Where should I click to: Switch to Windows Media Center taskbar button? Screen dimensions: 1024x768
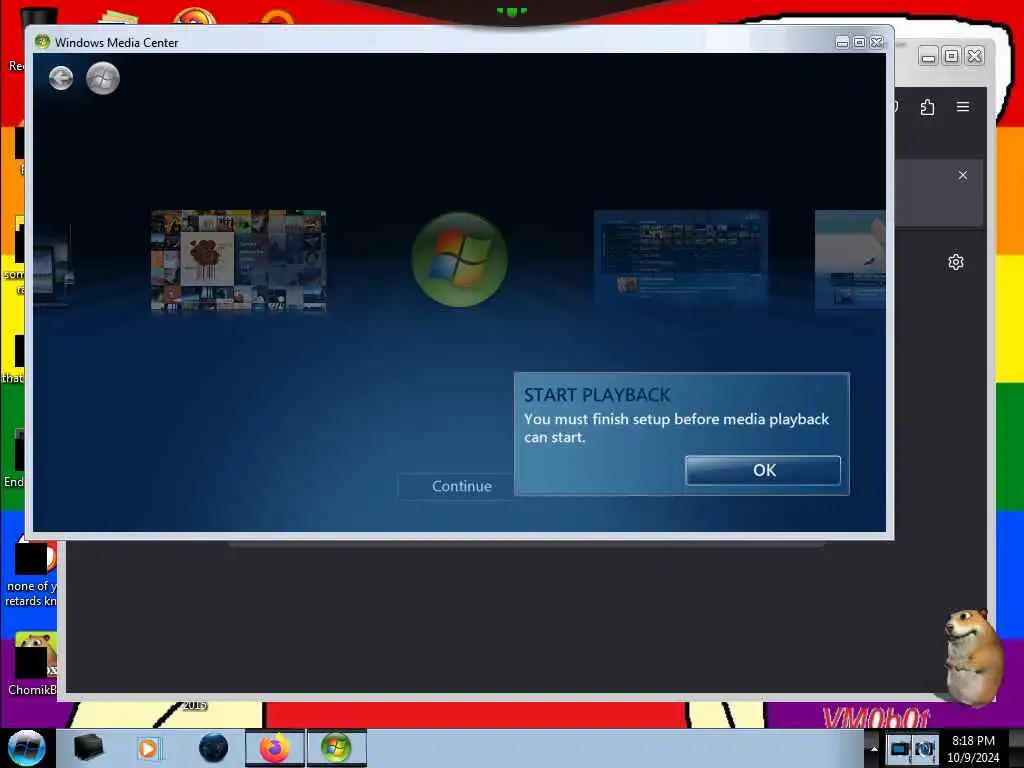click(336, 748)
